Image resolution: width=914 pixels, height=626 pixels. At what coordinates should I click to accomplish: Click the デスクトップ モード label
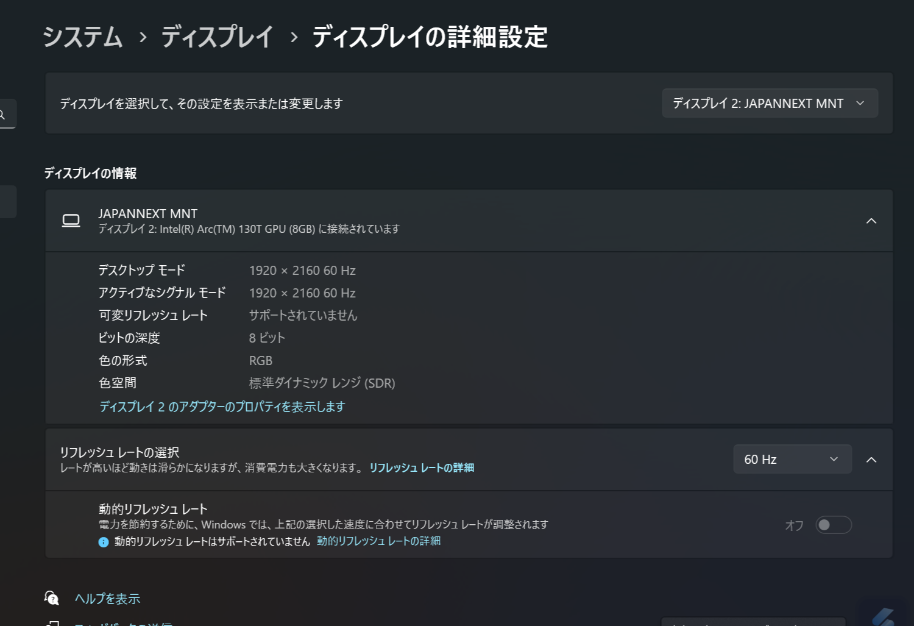click(142, 270)
